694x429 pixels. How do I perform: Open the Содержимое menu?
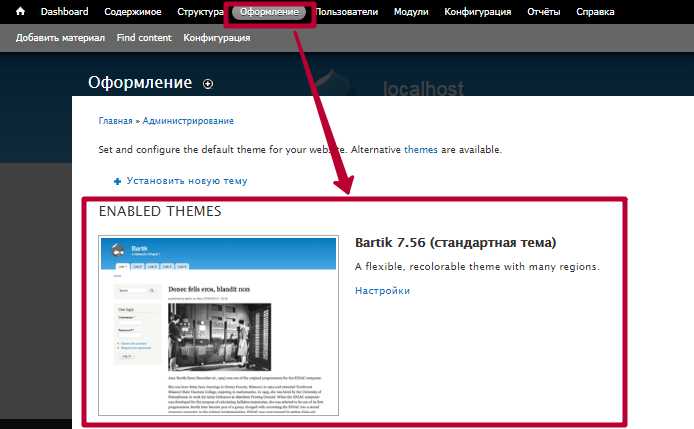(x=132, y=12)
